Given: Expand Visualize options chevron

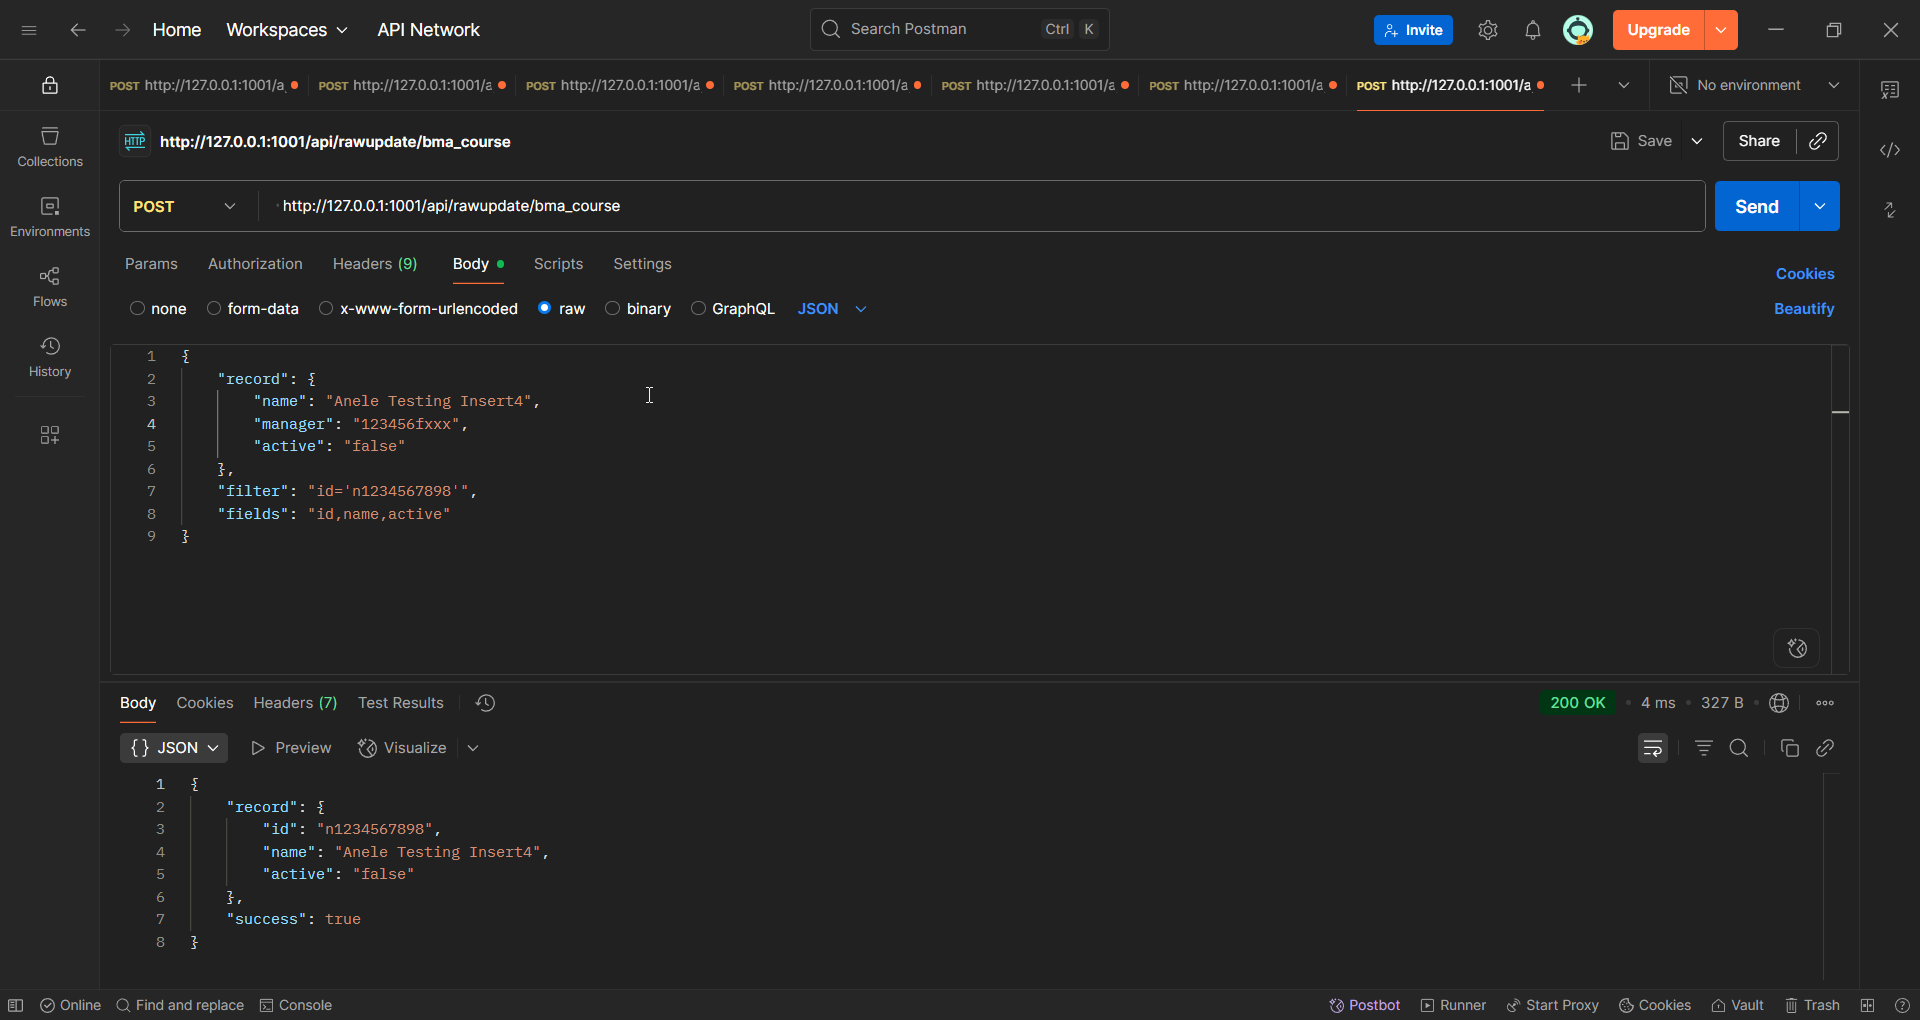Looking at the screenshot, I should [x=473, y=748].
